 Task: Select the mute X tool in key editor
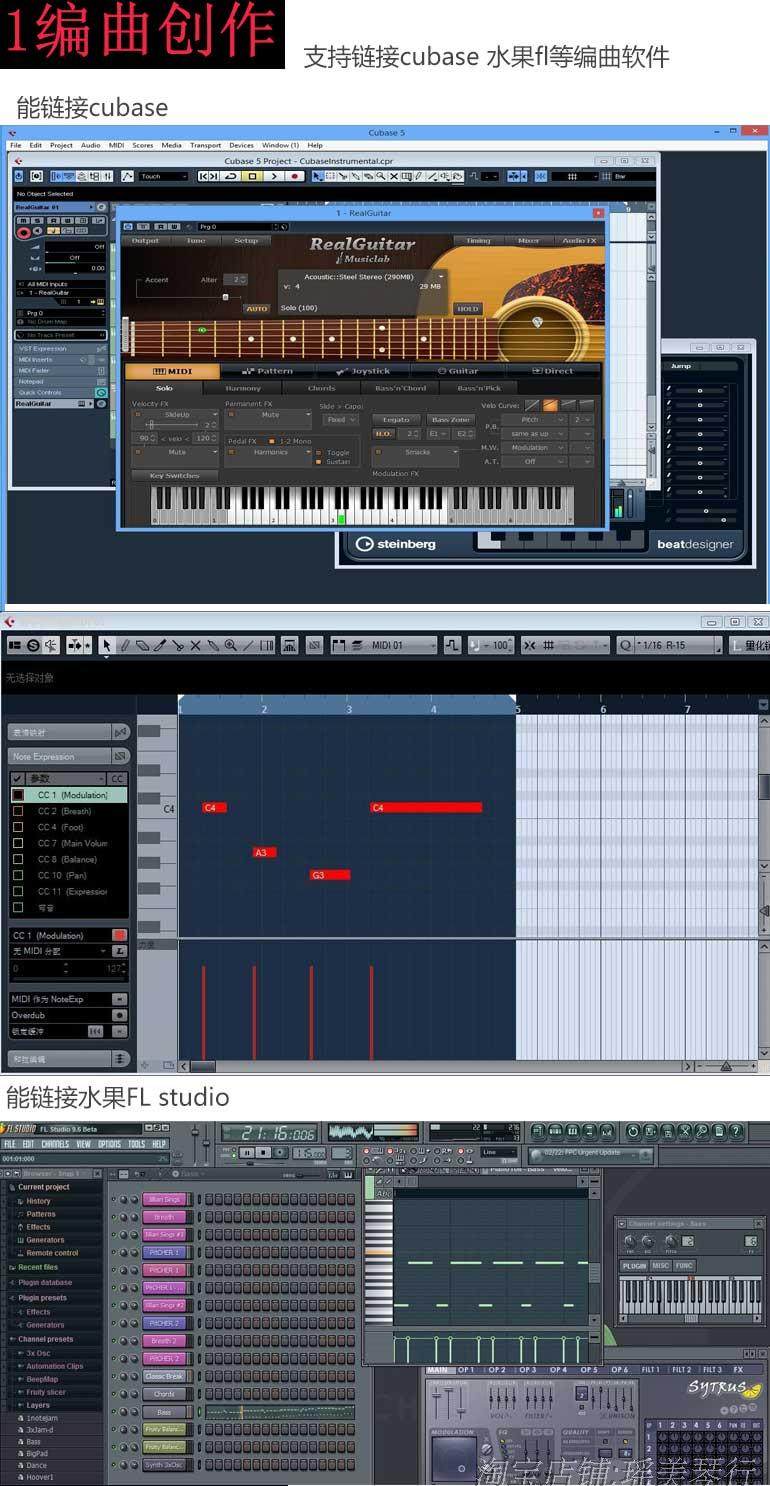click(x=196, y=646)
